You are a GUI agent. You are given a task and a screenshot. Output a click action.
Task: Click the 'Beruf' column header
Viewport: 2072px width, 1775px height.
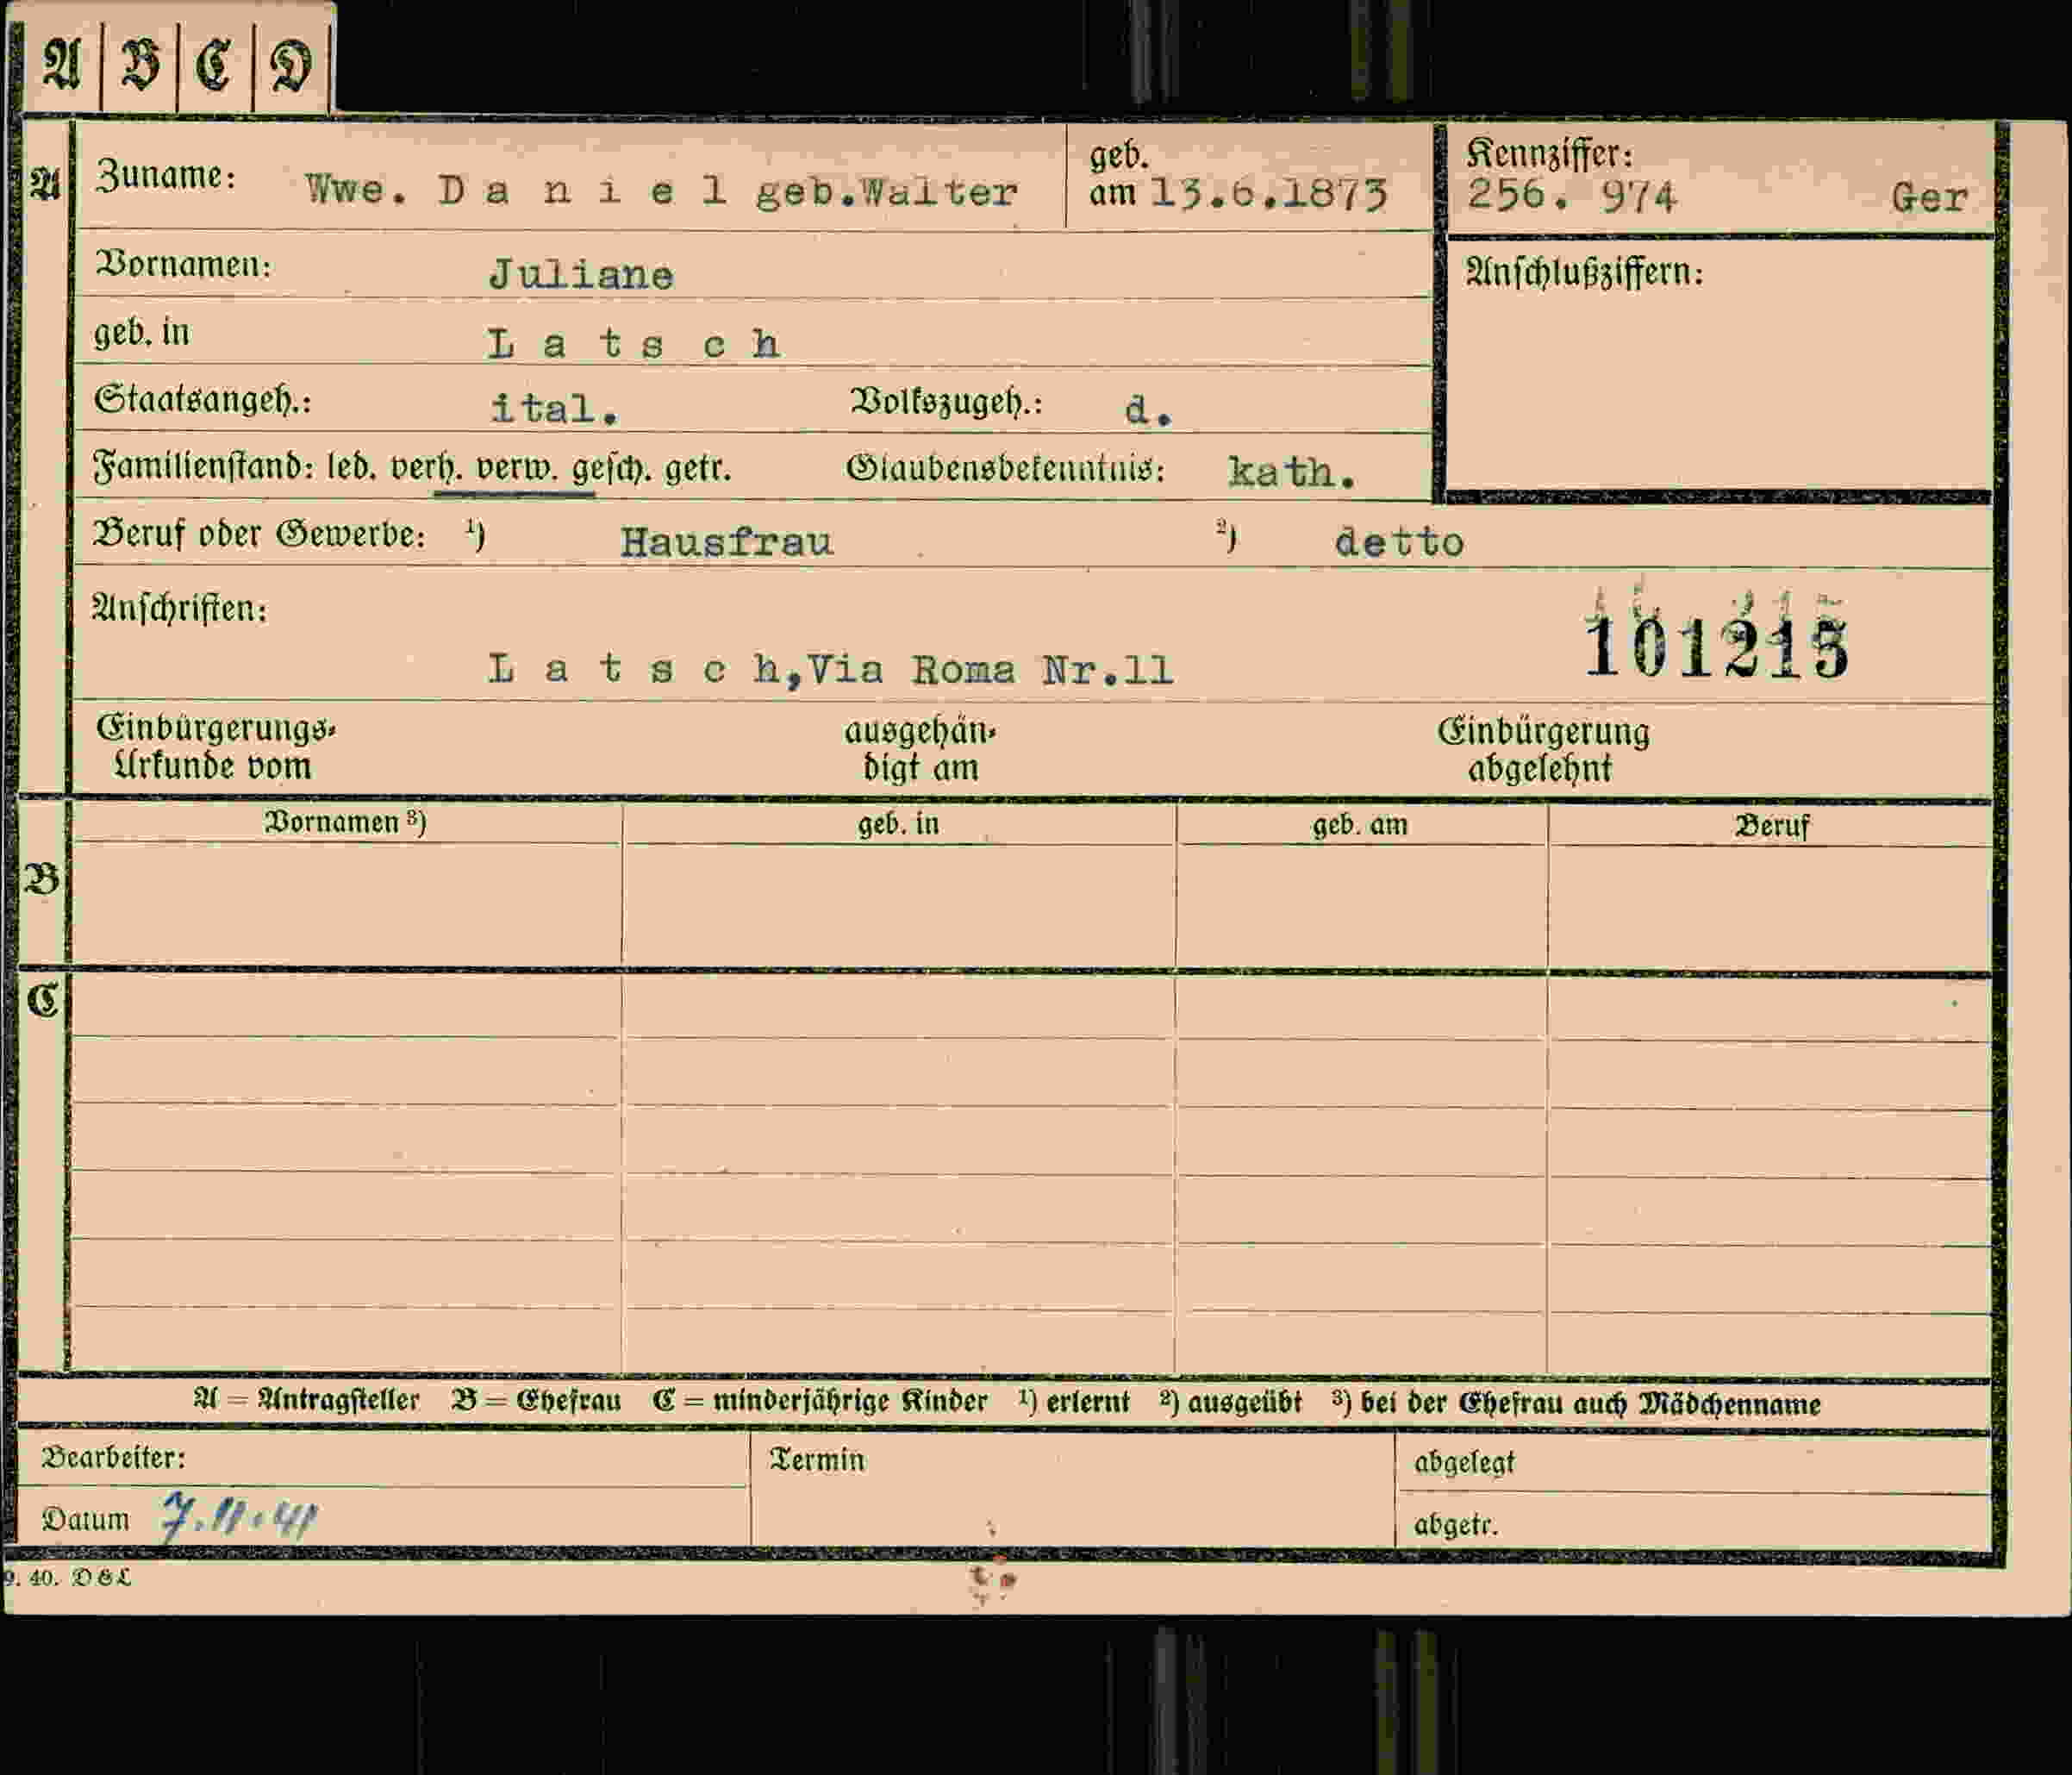pos(1771,827)
